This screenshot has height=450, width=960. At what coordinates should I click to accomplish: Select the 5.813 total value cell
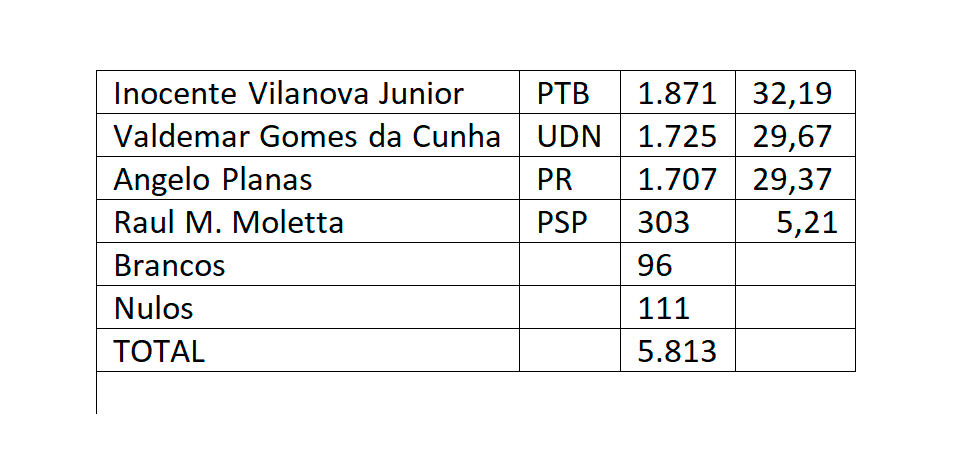[678, 350]
